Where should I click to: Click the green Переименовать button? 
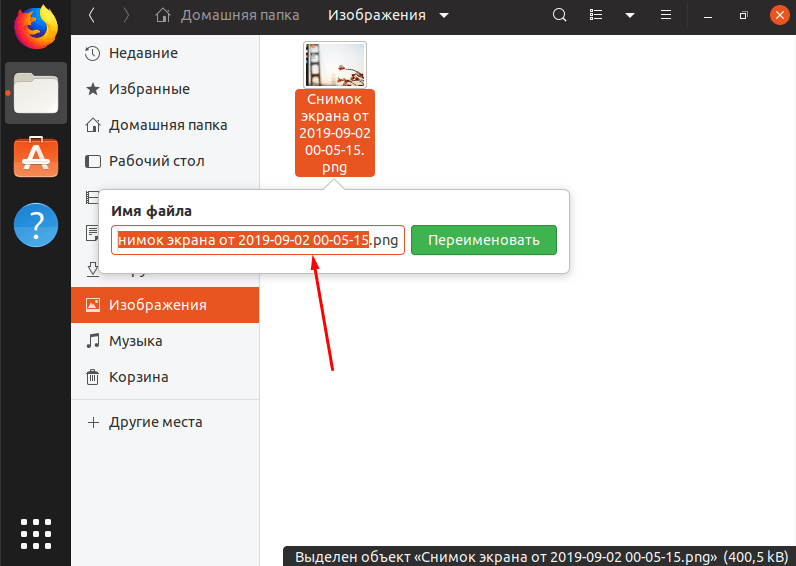click(x=484, y=240)
